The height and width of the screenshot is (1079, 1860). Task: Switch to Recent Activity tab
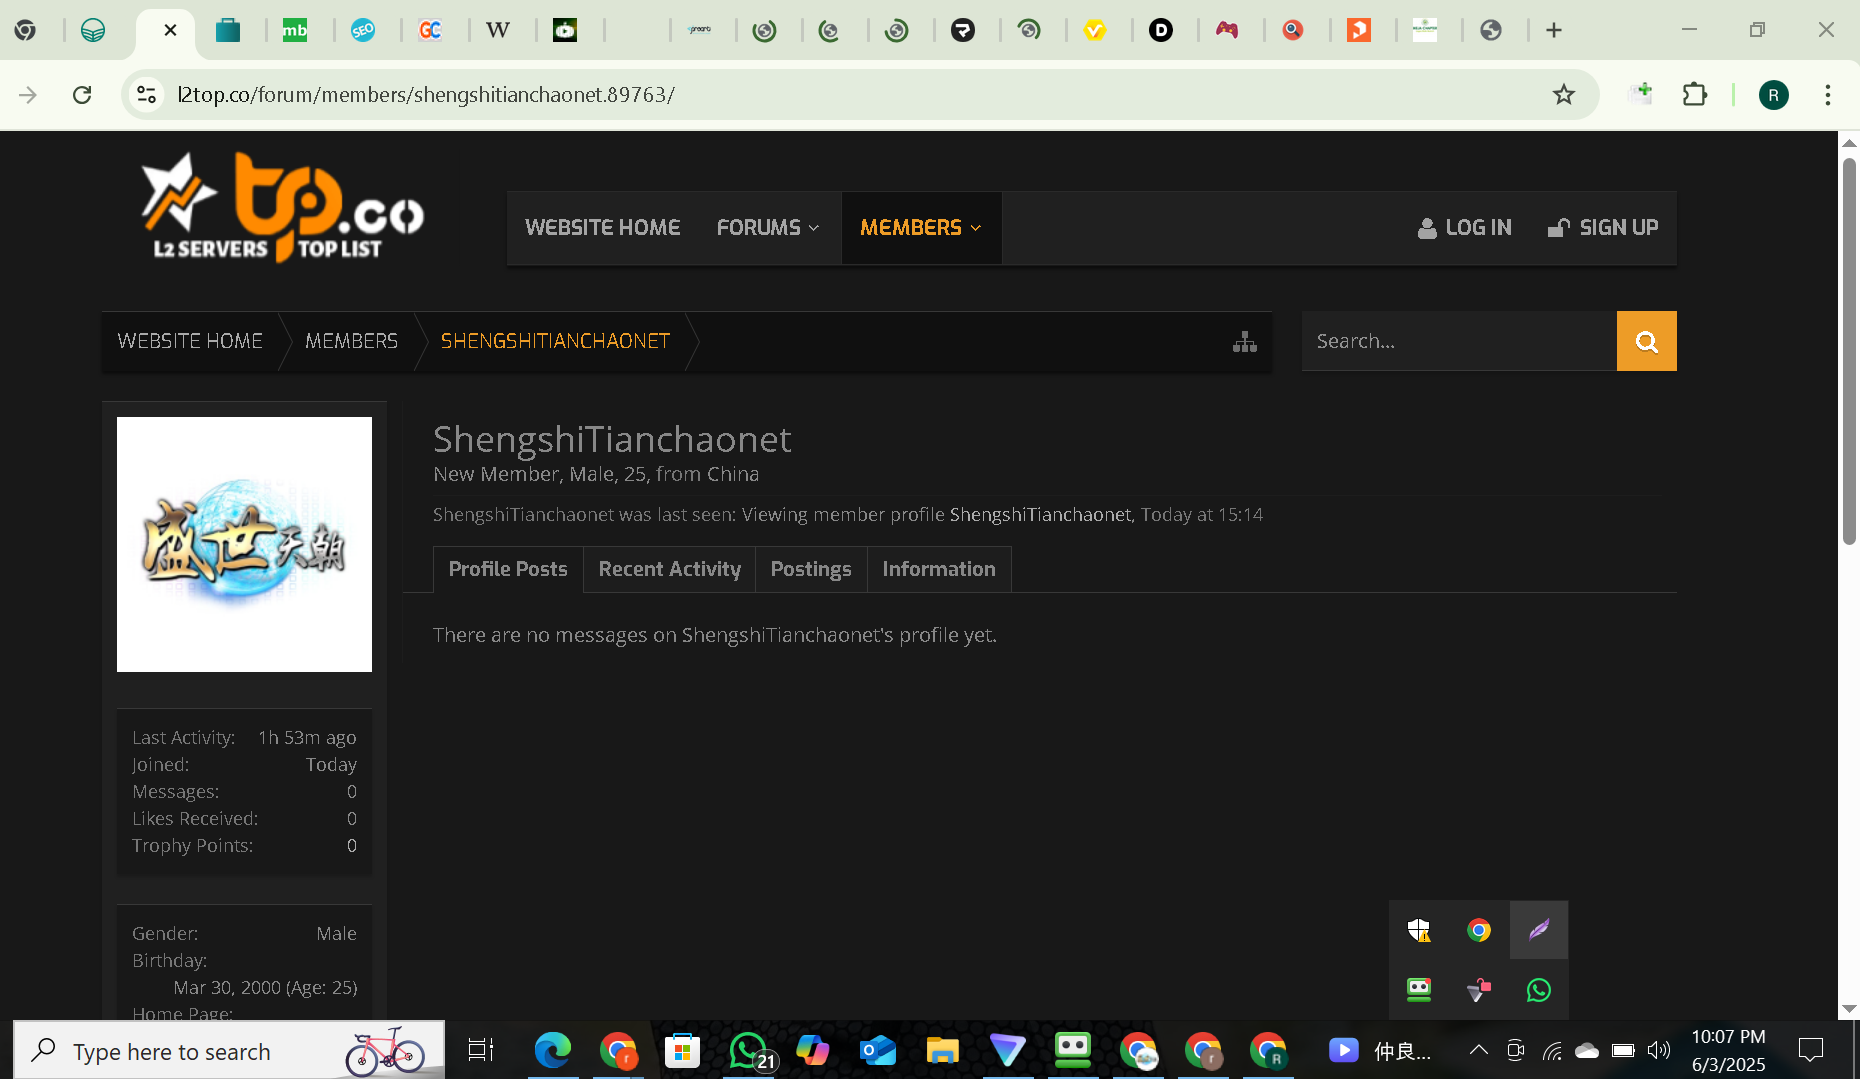(x=669, y=569)
